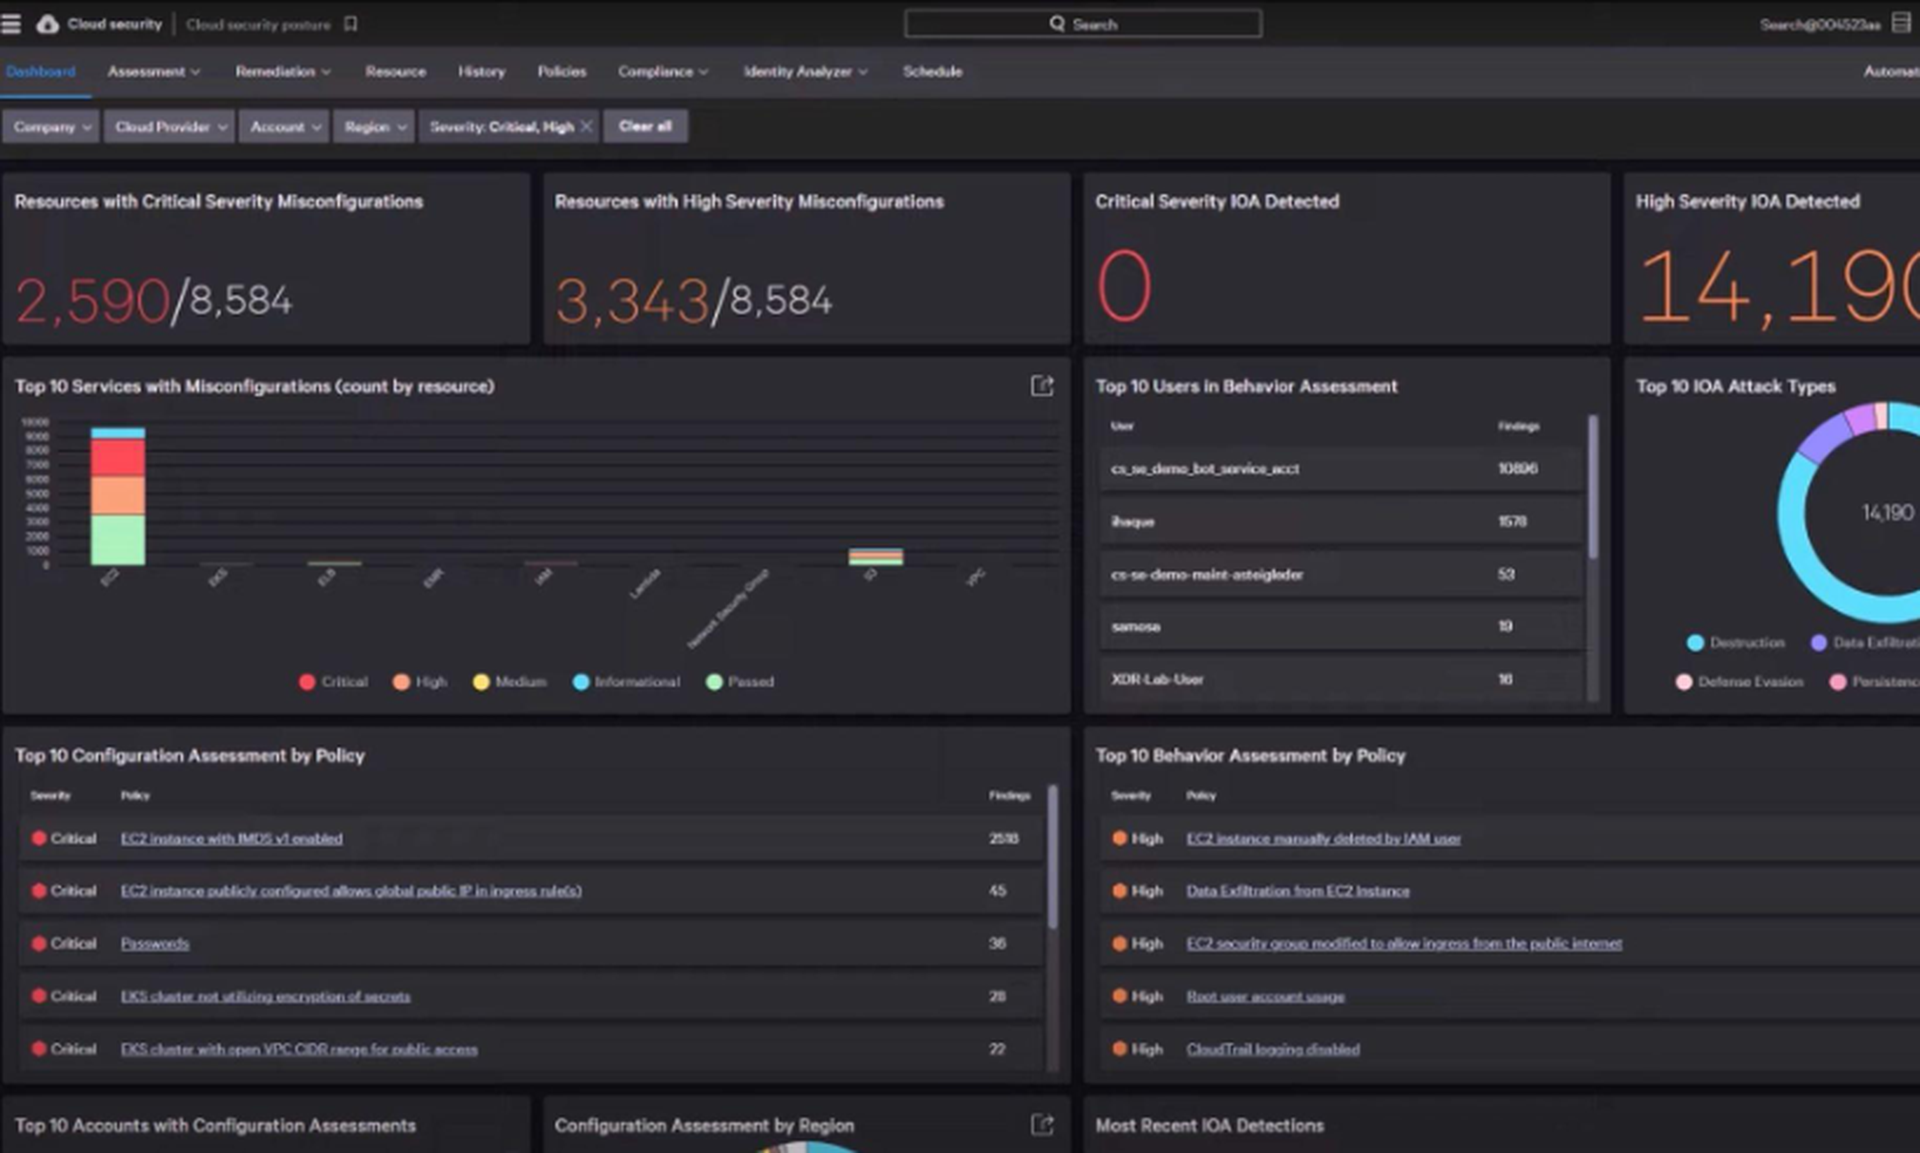The width and height of the screenshot is (1920, 1153).
Task: Click the magnifier icon in search bar
Action: [1057, 24]
